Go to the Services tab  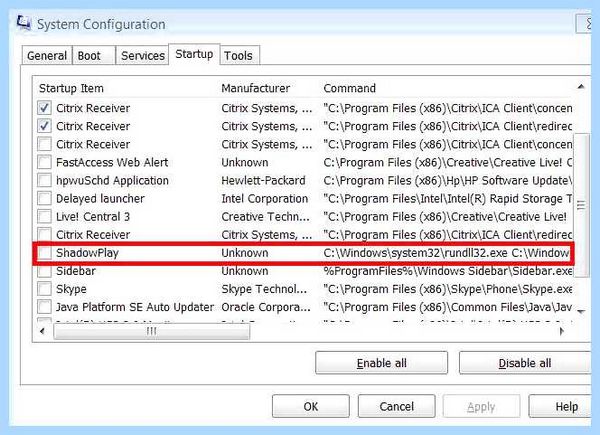[142, 56]
